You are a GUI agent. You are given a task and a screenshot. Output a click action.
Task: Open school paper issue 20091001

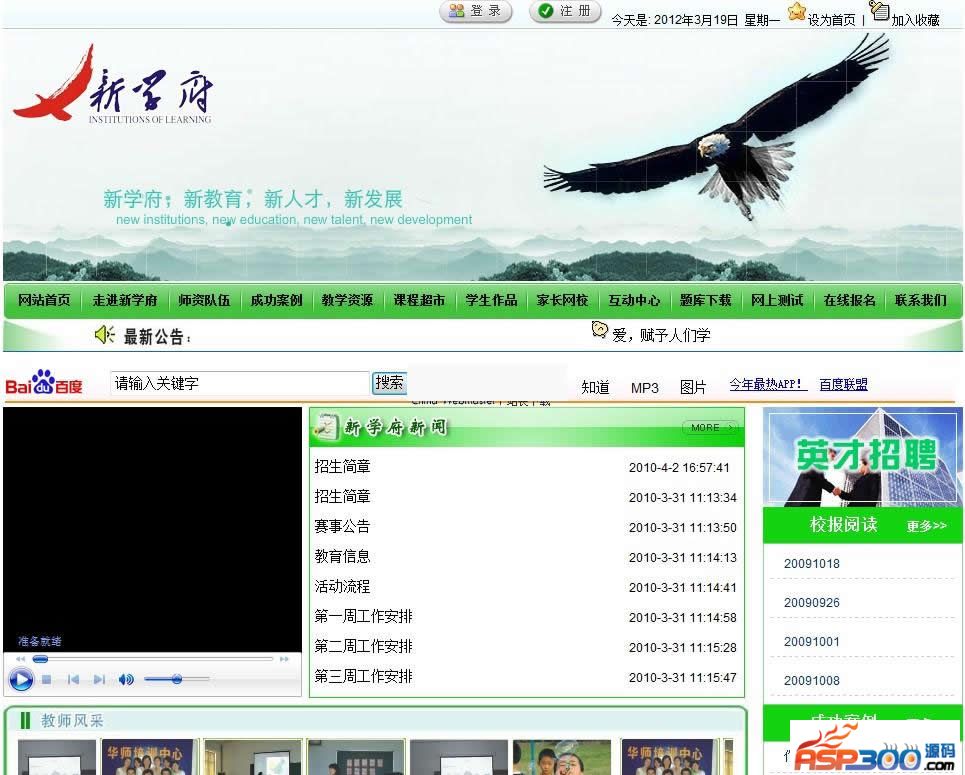(x=812, y=642)
